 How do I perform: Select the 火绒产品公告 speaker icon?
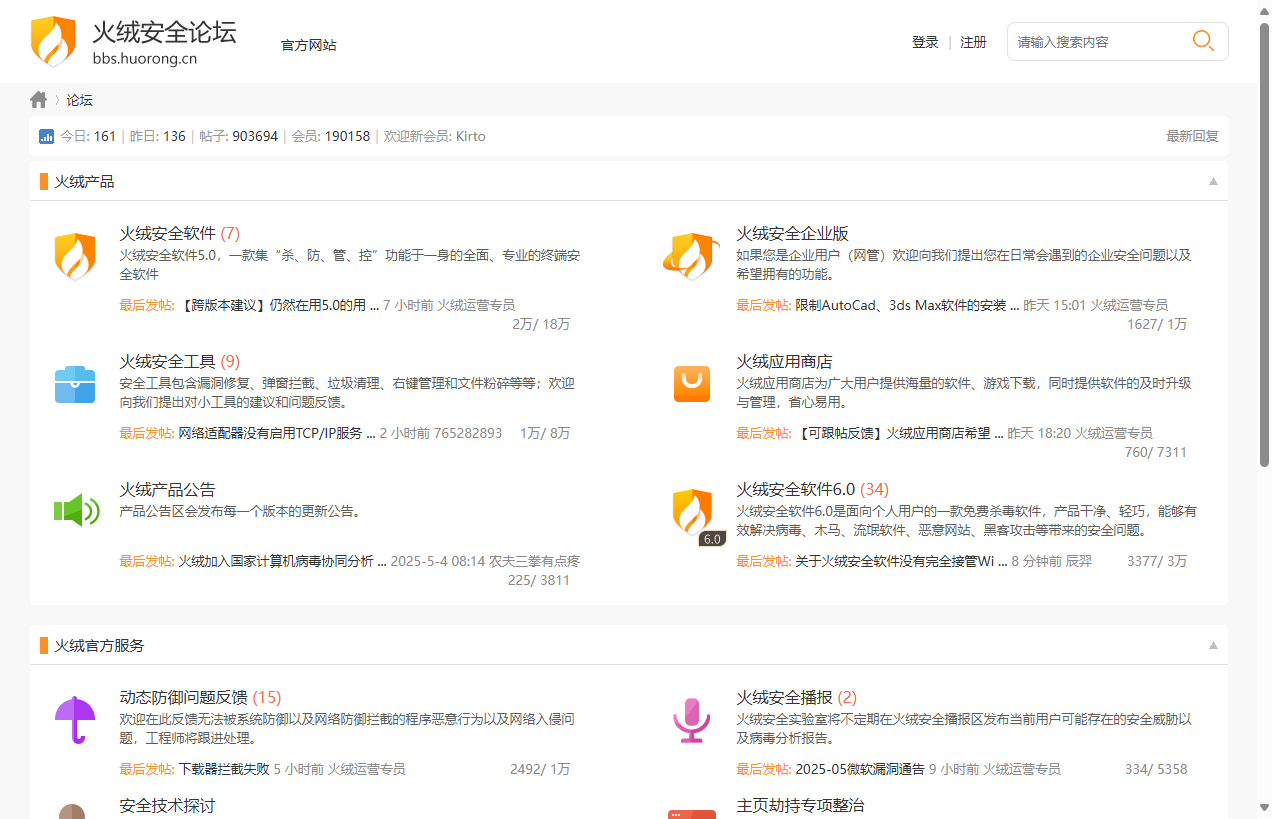point(75,510)
